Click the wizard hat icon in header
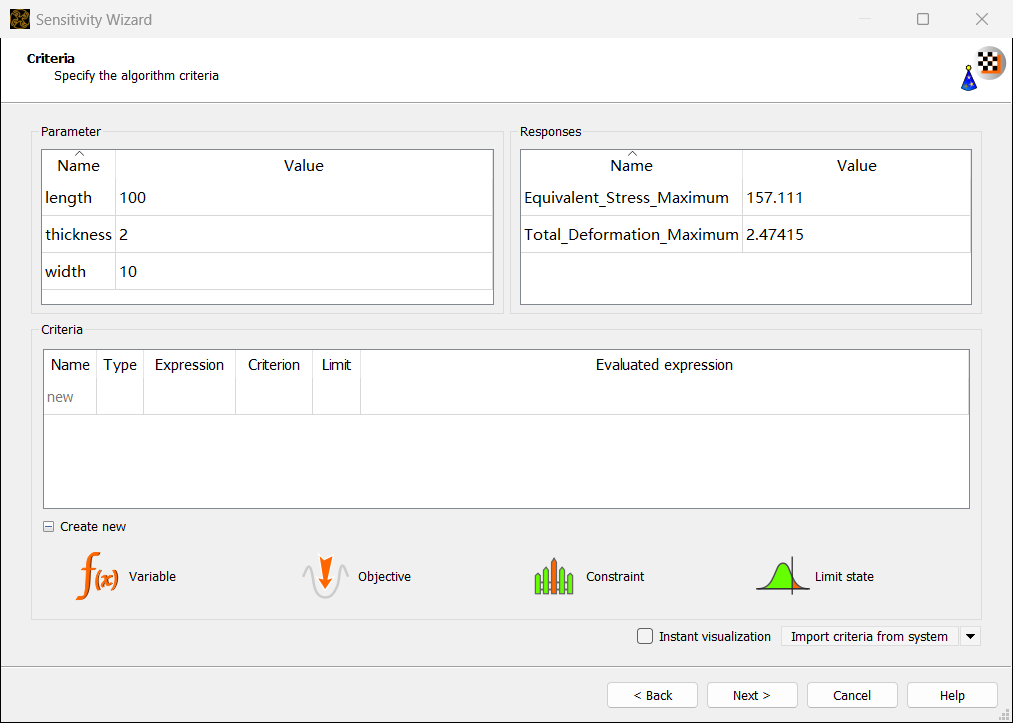Image resolution: width=1013 pixels, height=723 pixels. (x=968, y=78)
